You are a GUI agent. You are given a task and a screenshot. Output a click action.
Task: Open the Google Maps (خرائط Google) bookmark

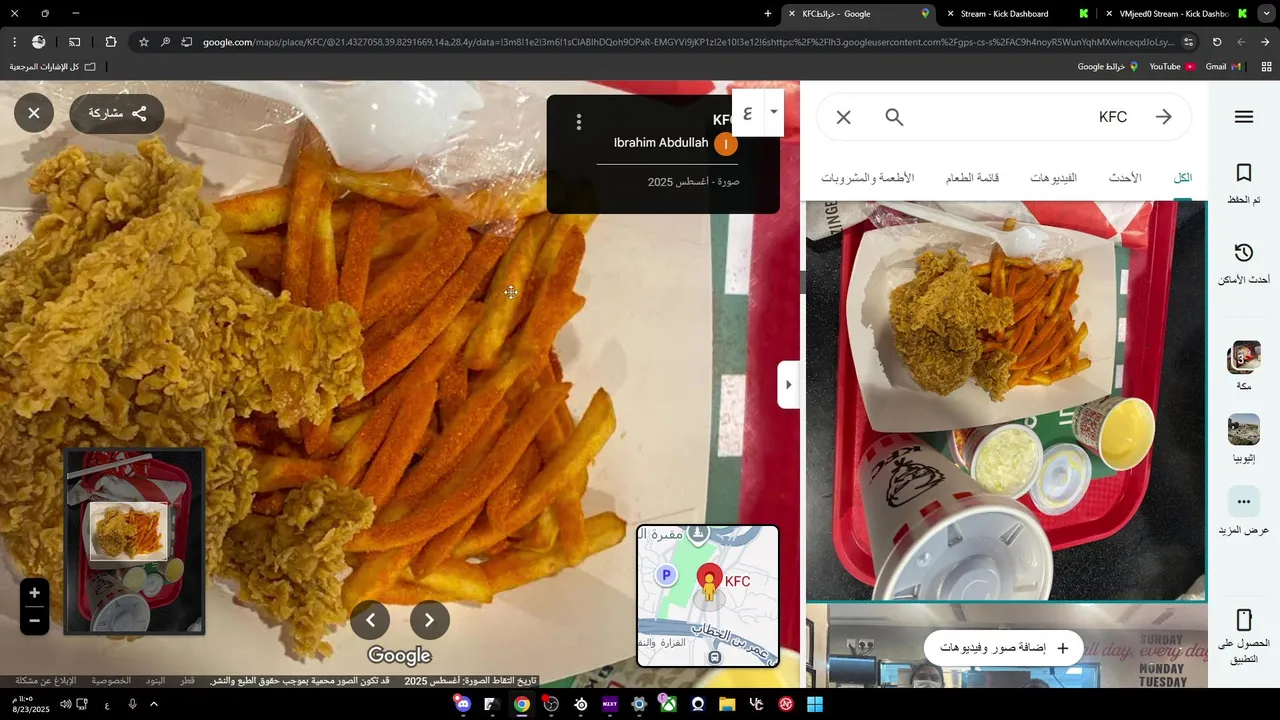coord(1108,67)
